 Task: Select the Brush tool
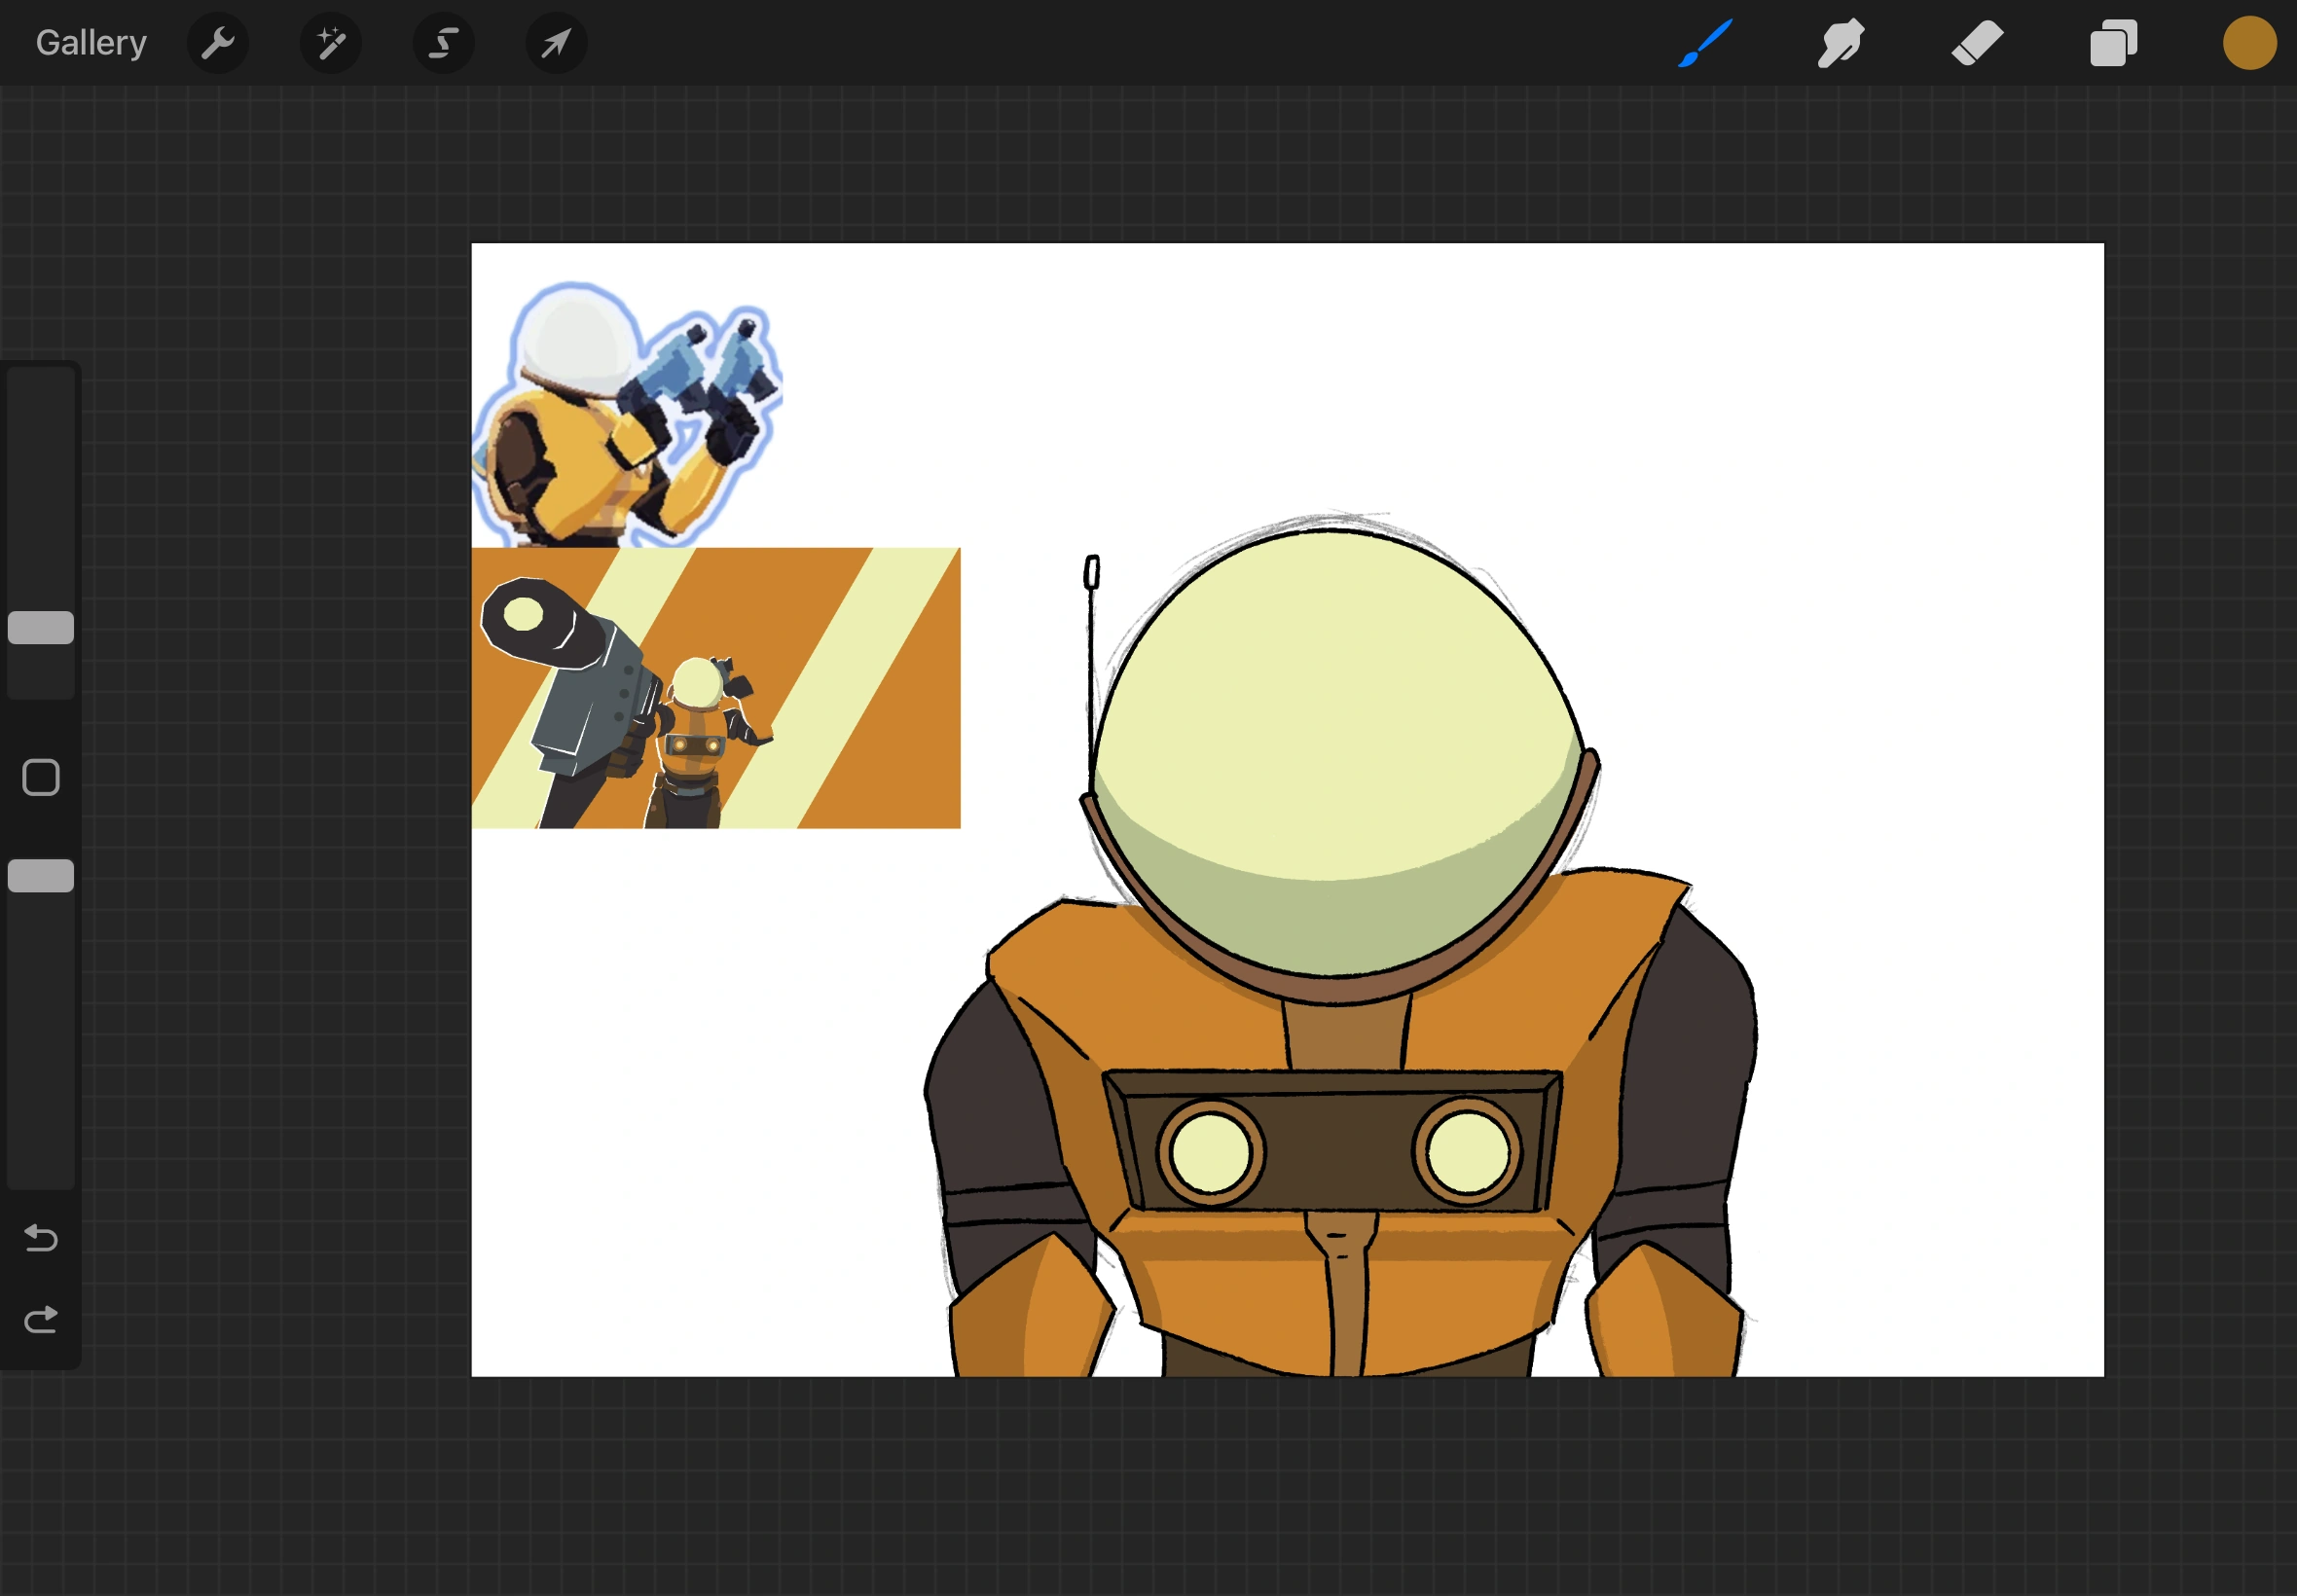(x=1705, y=43)
